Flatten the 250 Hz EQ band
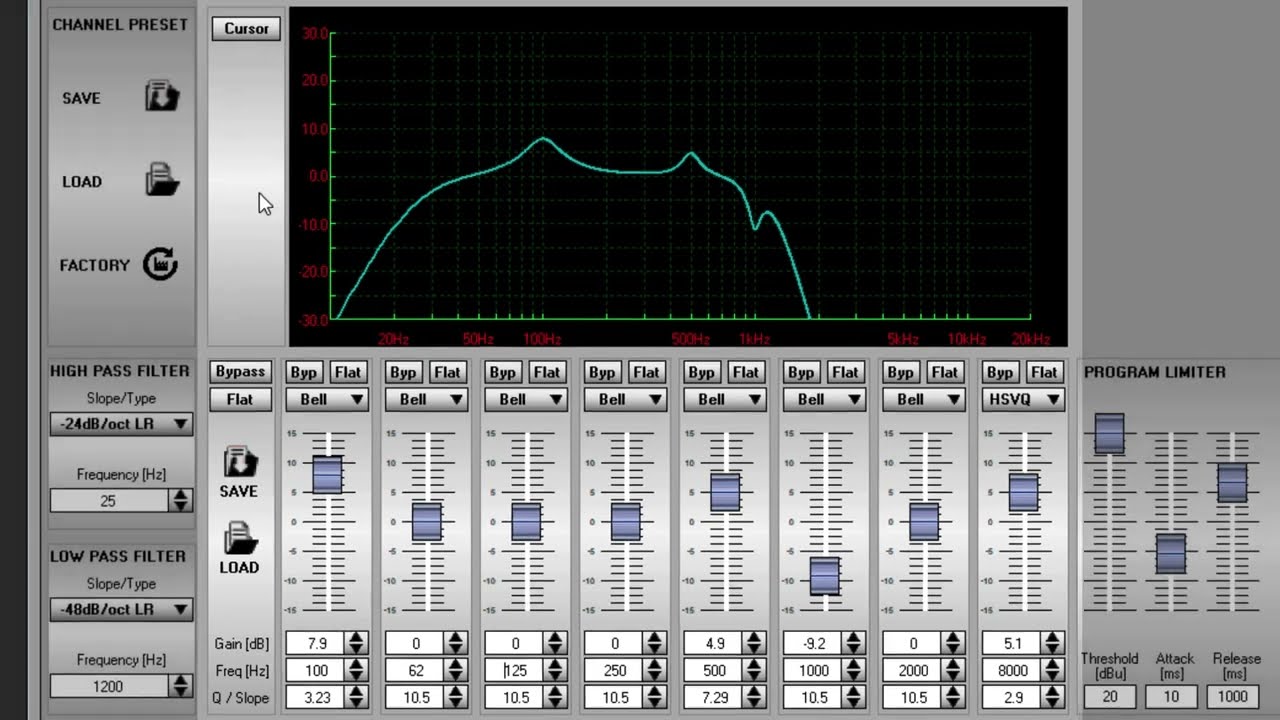 pos(646,372)
